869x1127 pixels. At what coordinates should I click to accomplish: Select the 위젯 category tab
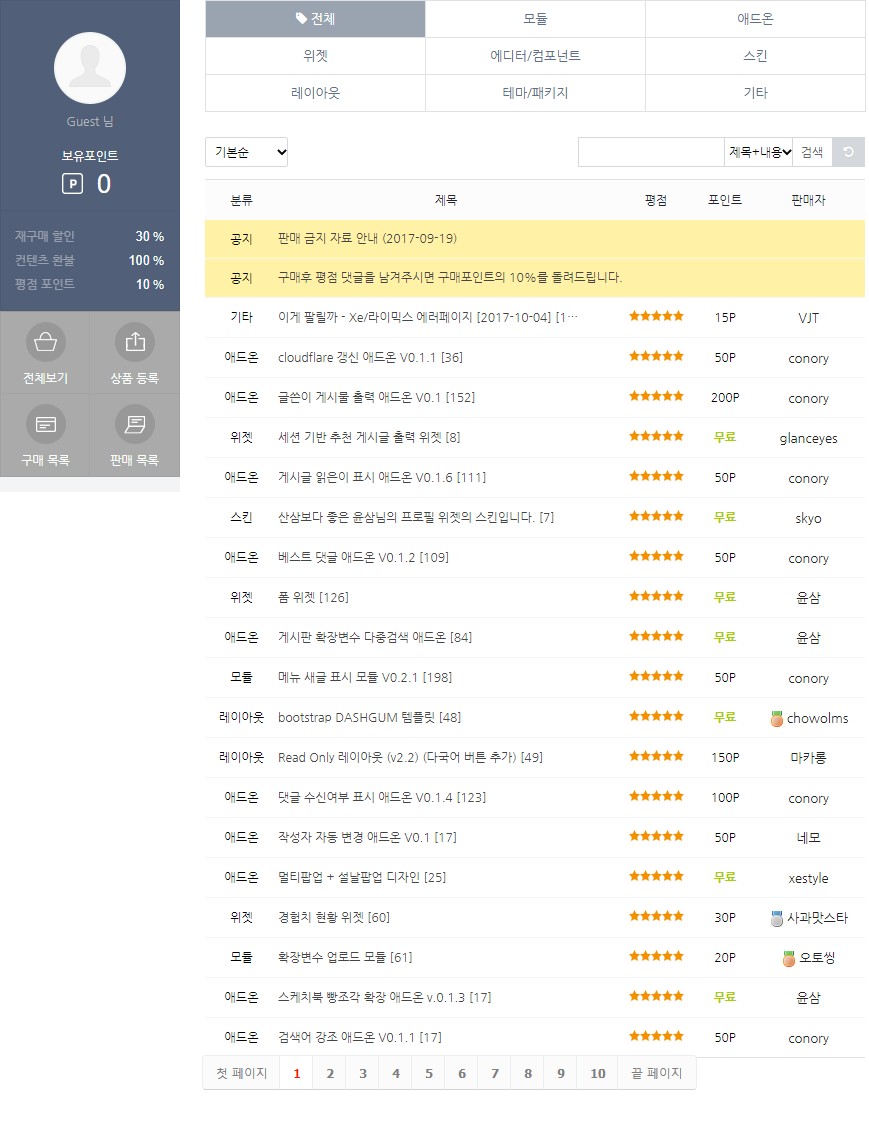point(316,56)
